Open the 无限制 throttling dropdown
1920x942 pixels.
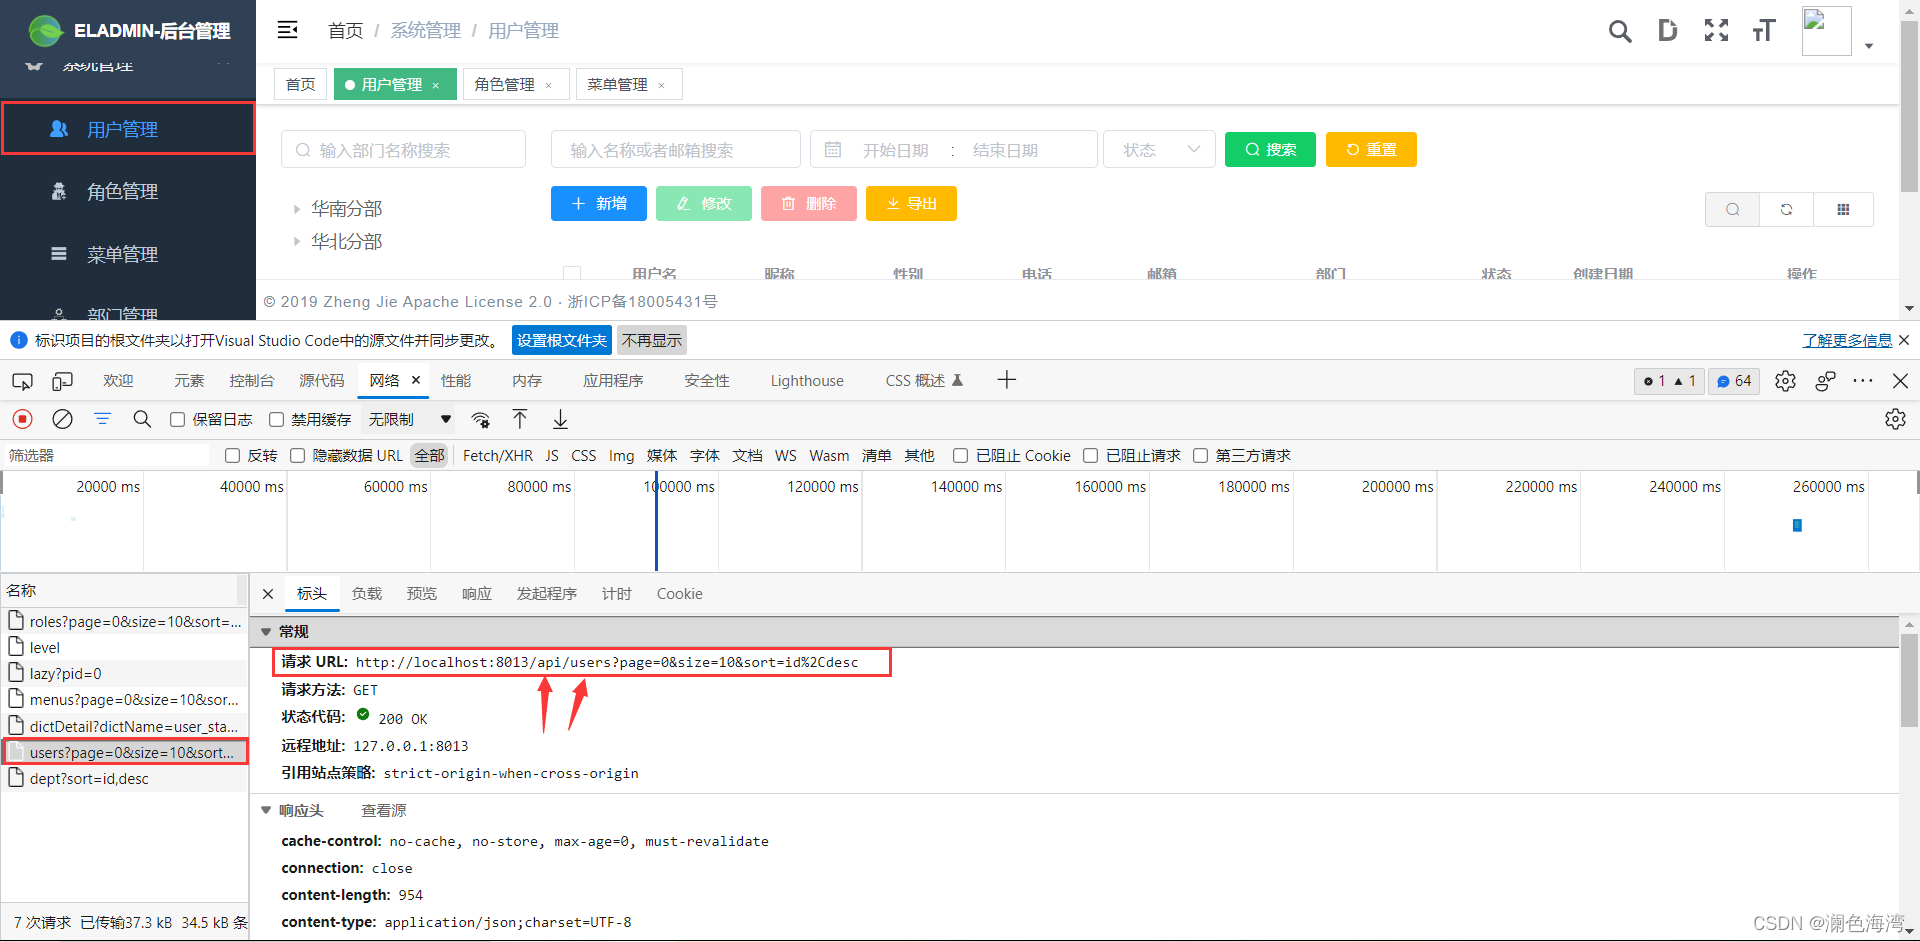click(410, 420)
